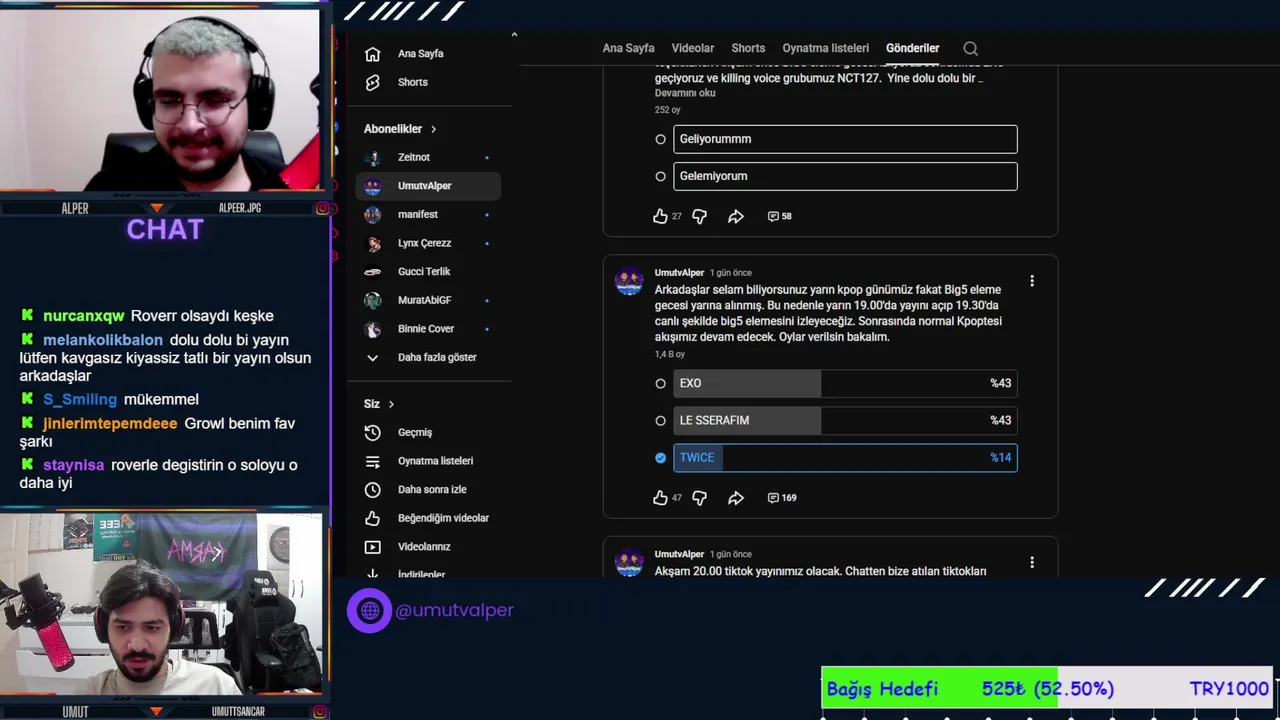Share the EXO/TWICE poll post
1280x720 pixels.
736,497
